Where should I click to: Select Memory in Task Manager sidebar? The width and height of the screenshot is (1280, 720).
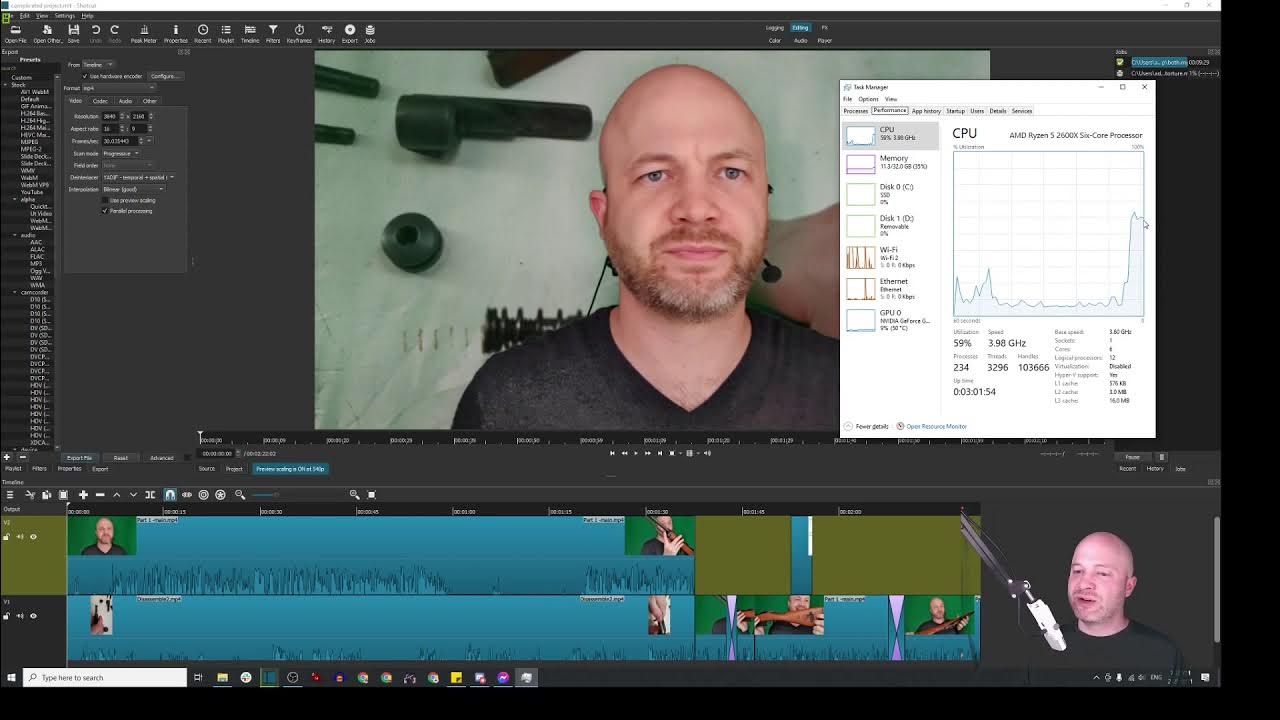(x=890, y=162)
